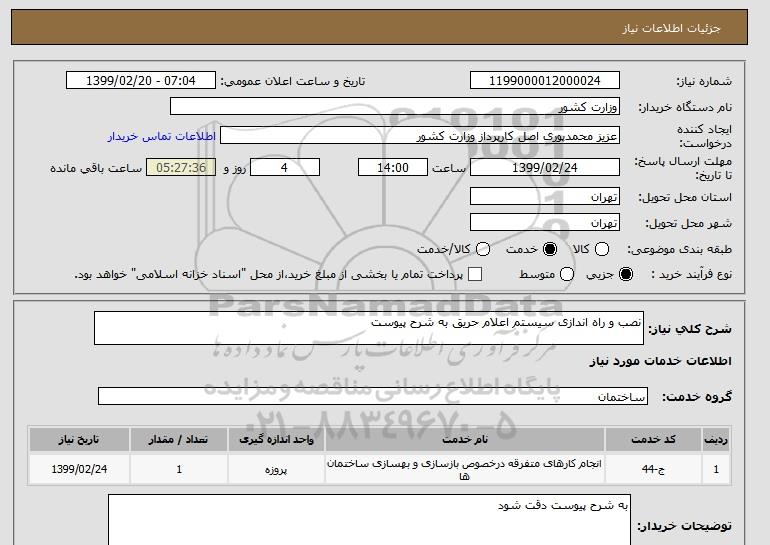The height and width of the screenshot is (545, 770).
Task: Click the deadline time field 14:00
Action: (x=393, y=167)
